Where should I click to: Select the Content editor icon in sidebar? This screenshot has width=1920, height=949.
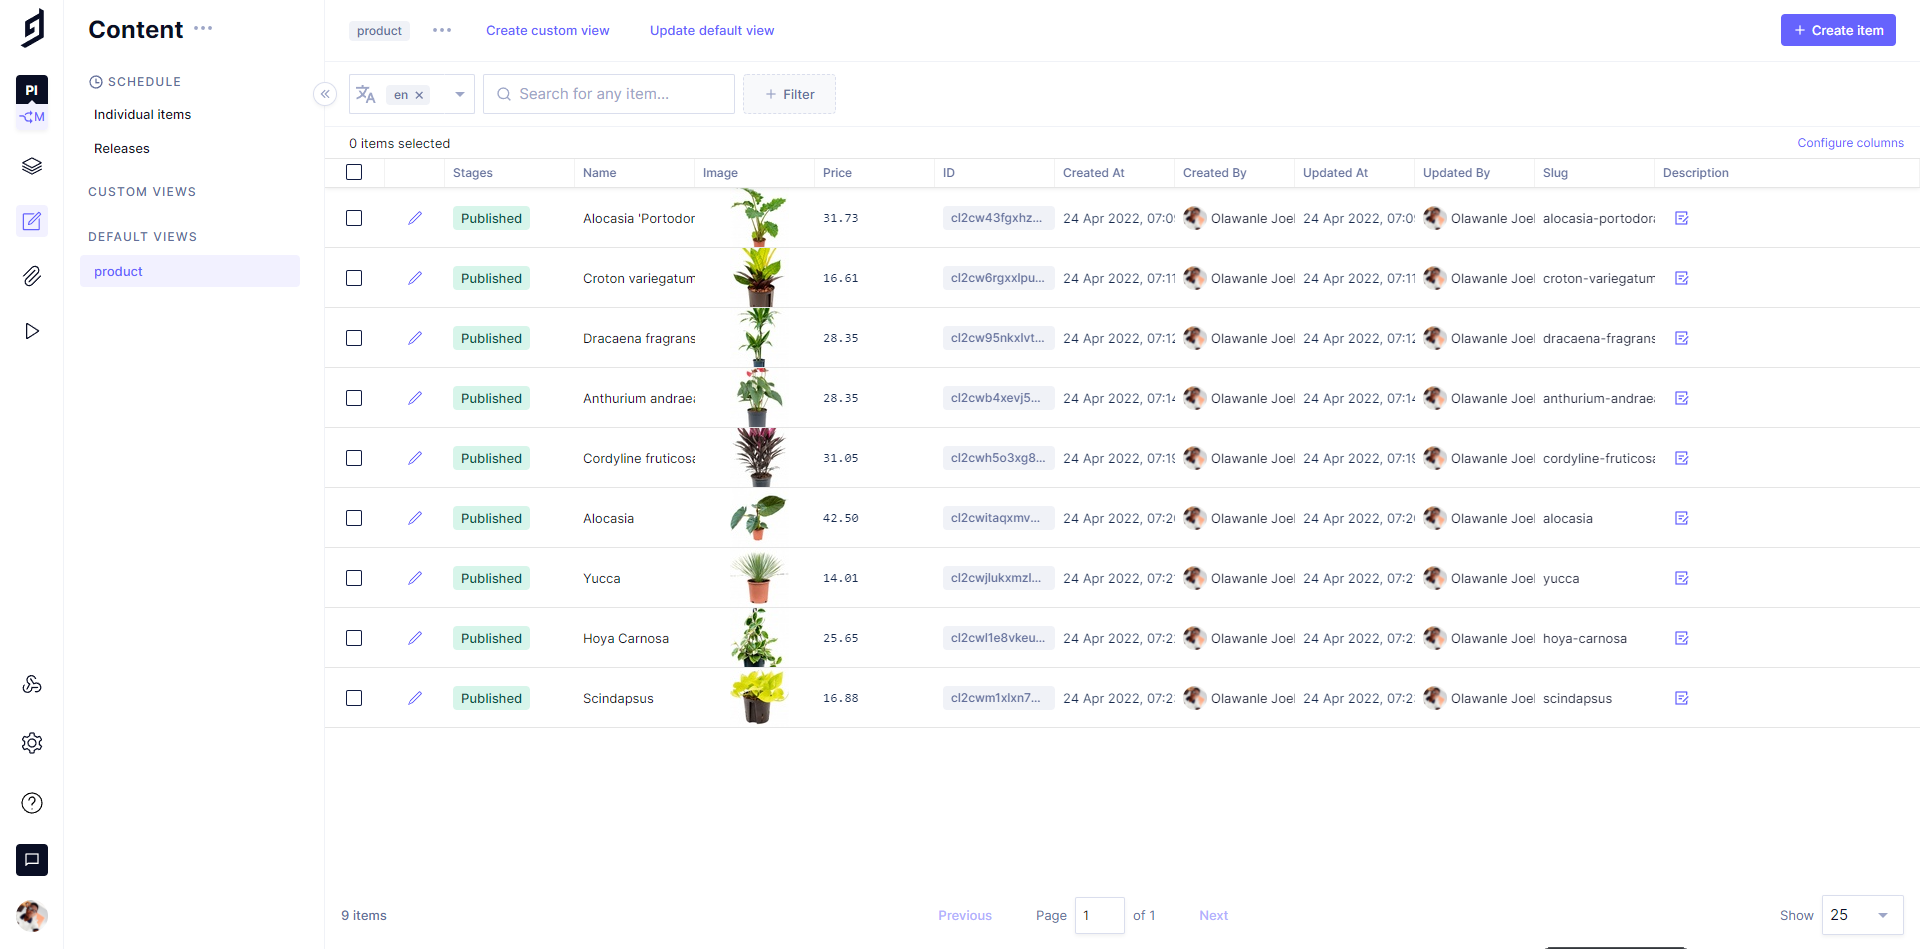point(32,220)
